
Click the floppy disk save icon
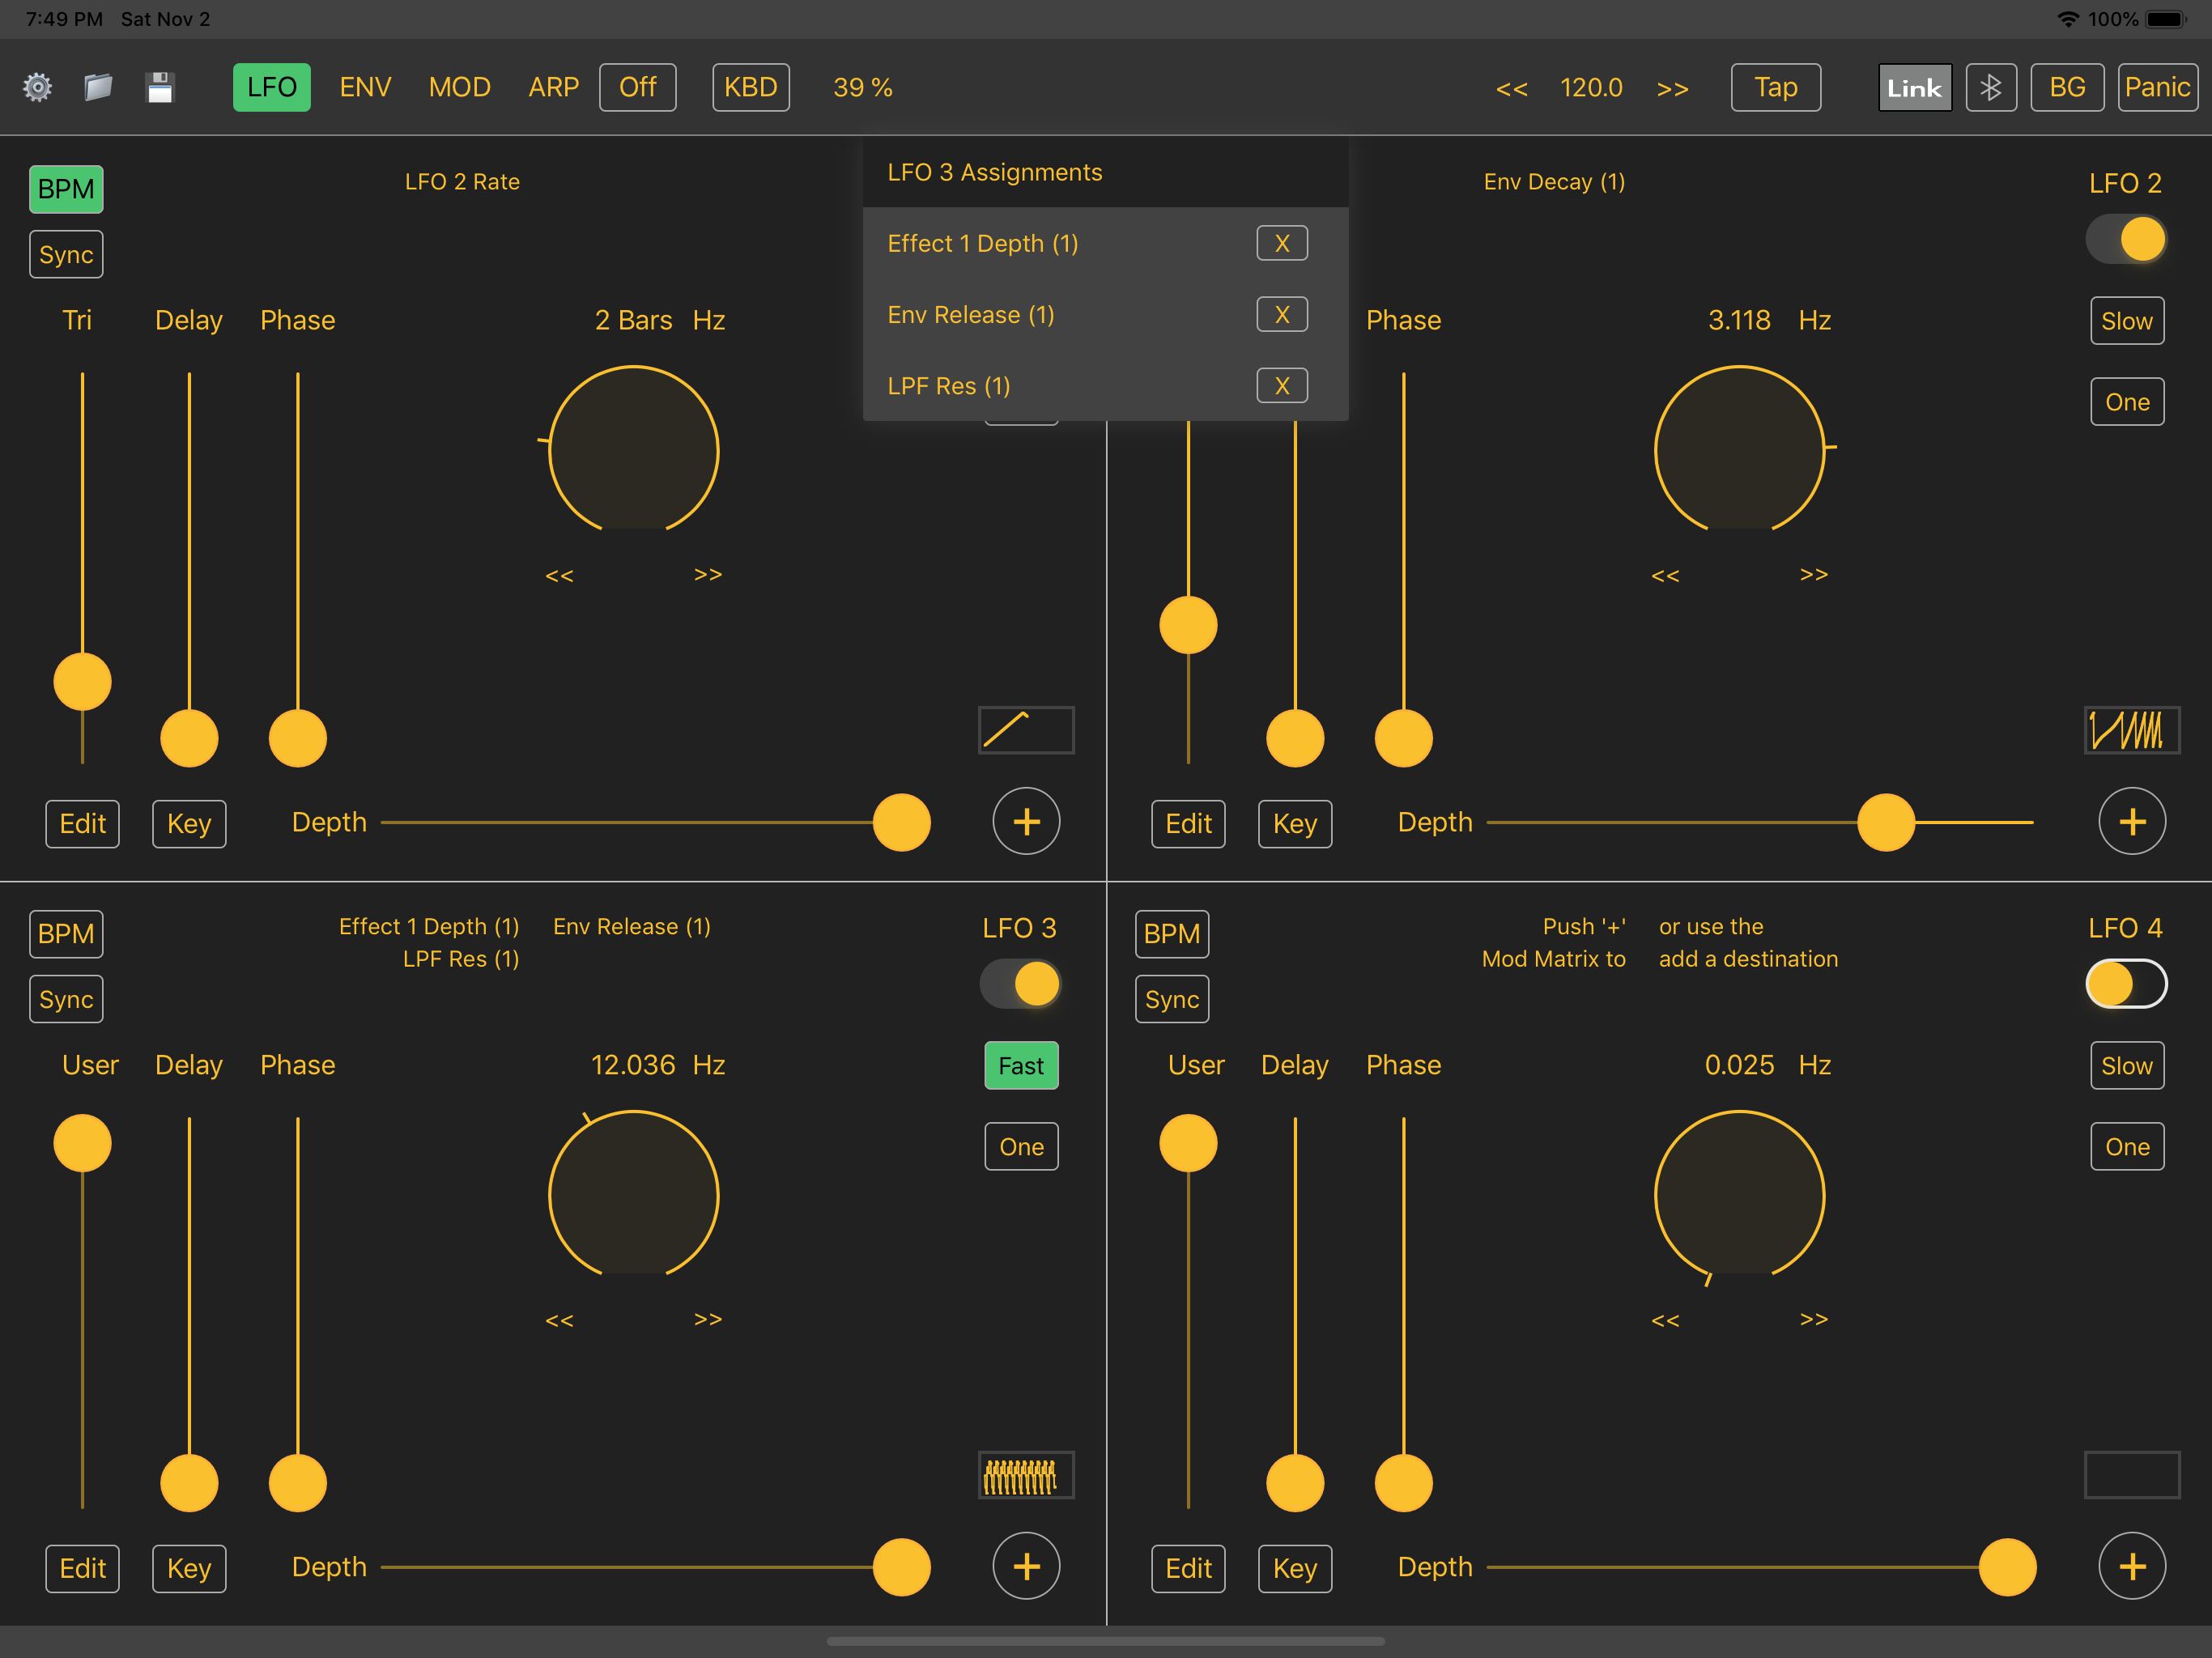point(160,88)
